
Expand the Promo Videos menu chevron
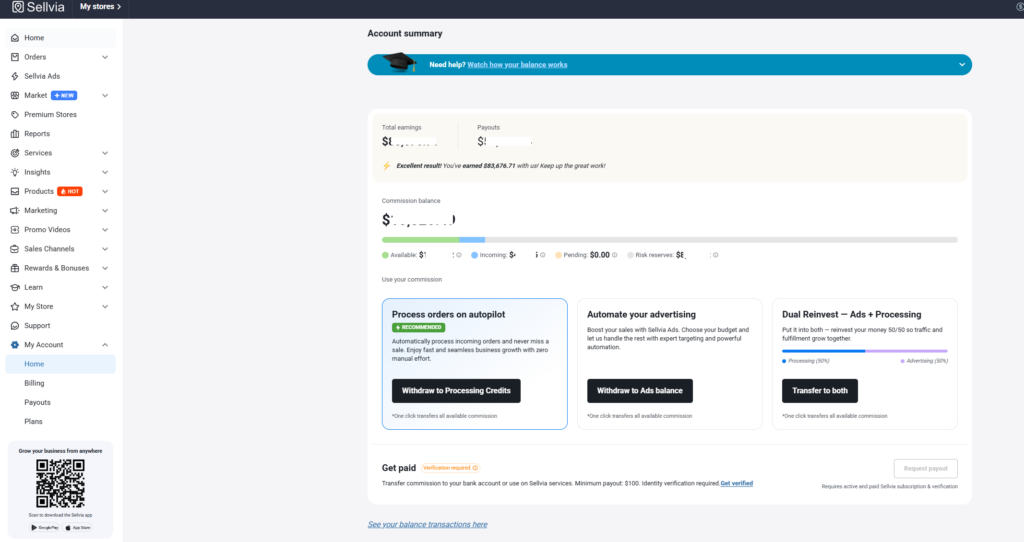tap(105, 230)
